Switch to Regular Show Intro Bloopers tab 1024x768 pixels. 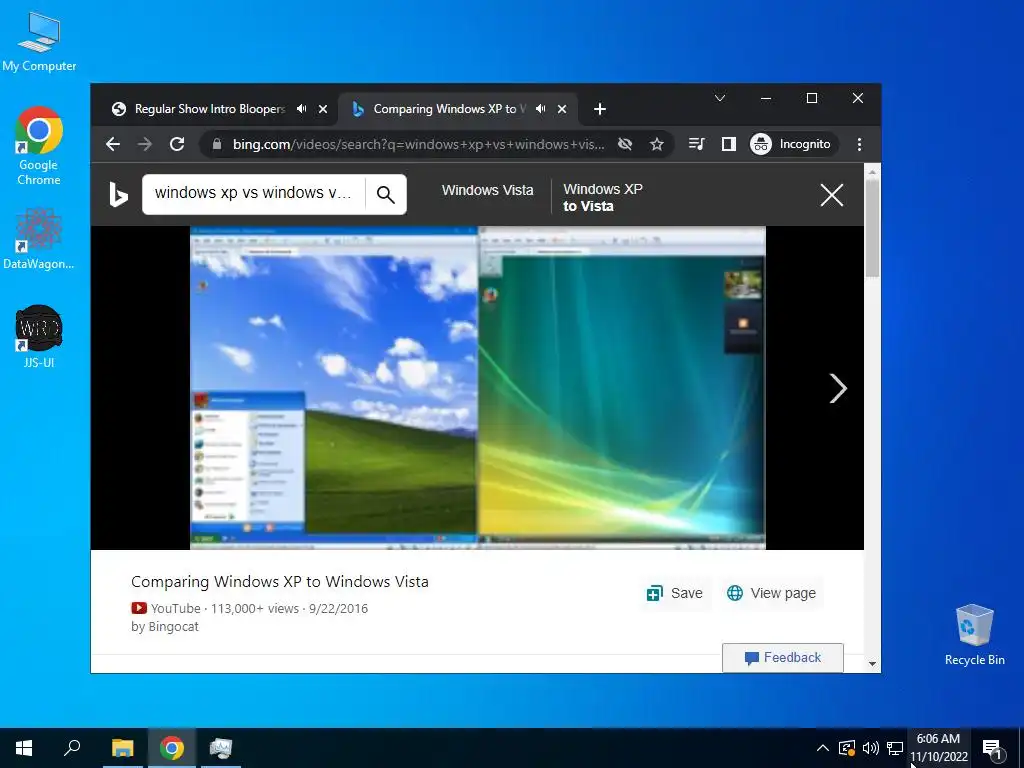[210, 109]
